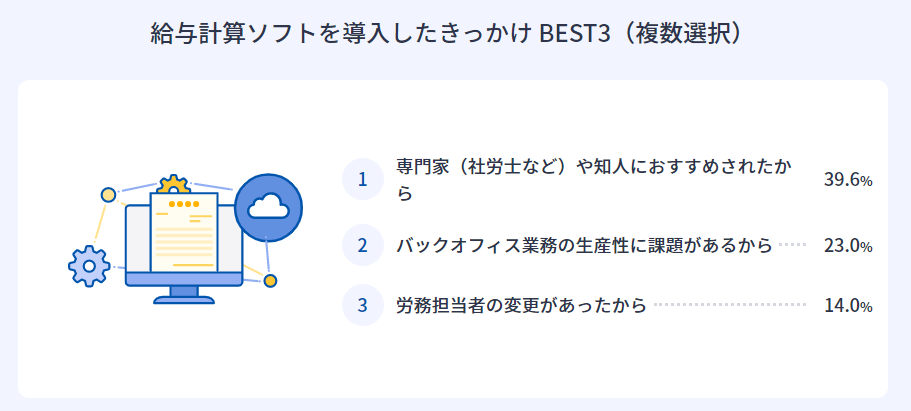The image size is (911, 411).
Task: Select the rank 3 number badge
Action: tap(363, 305)
